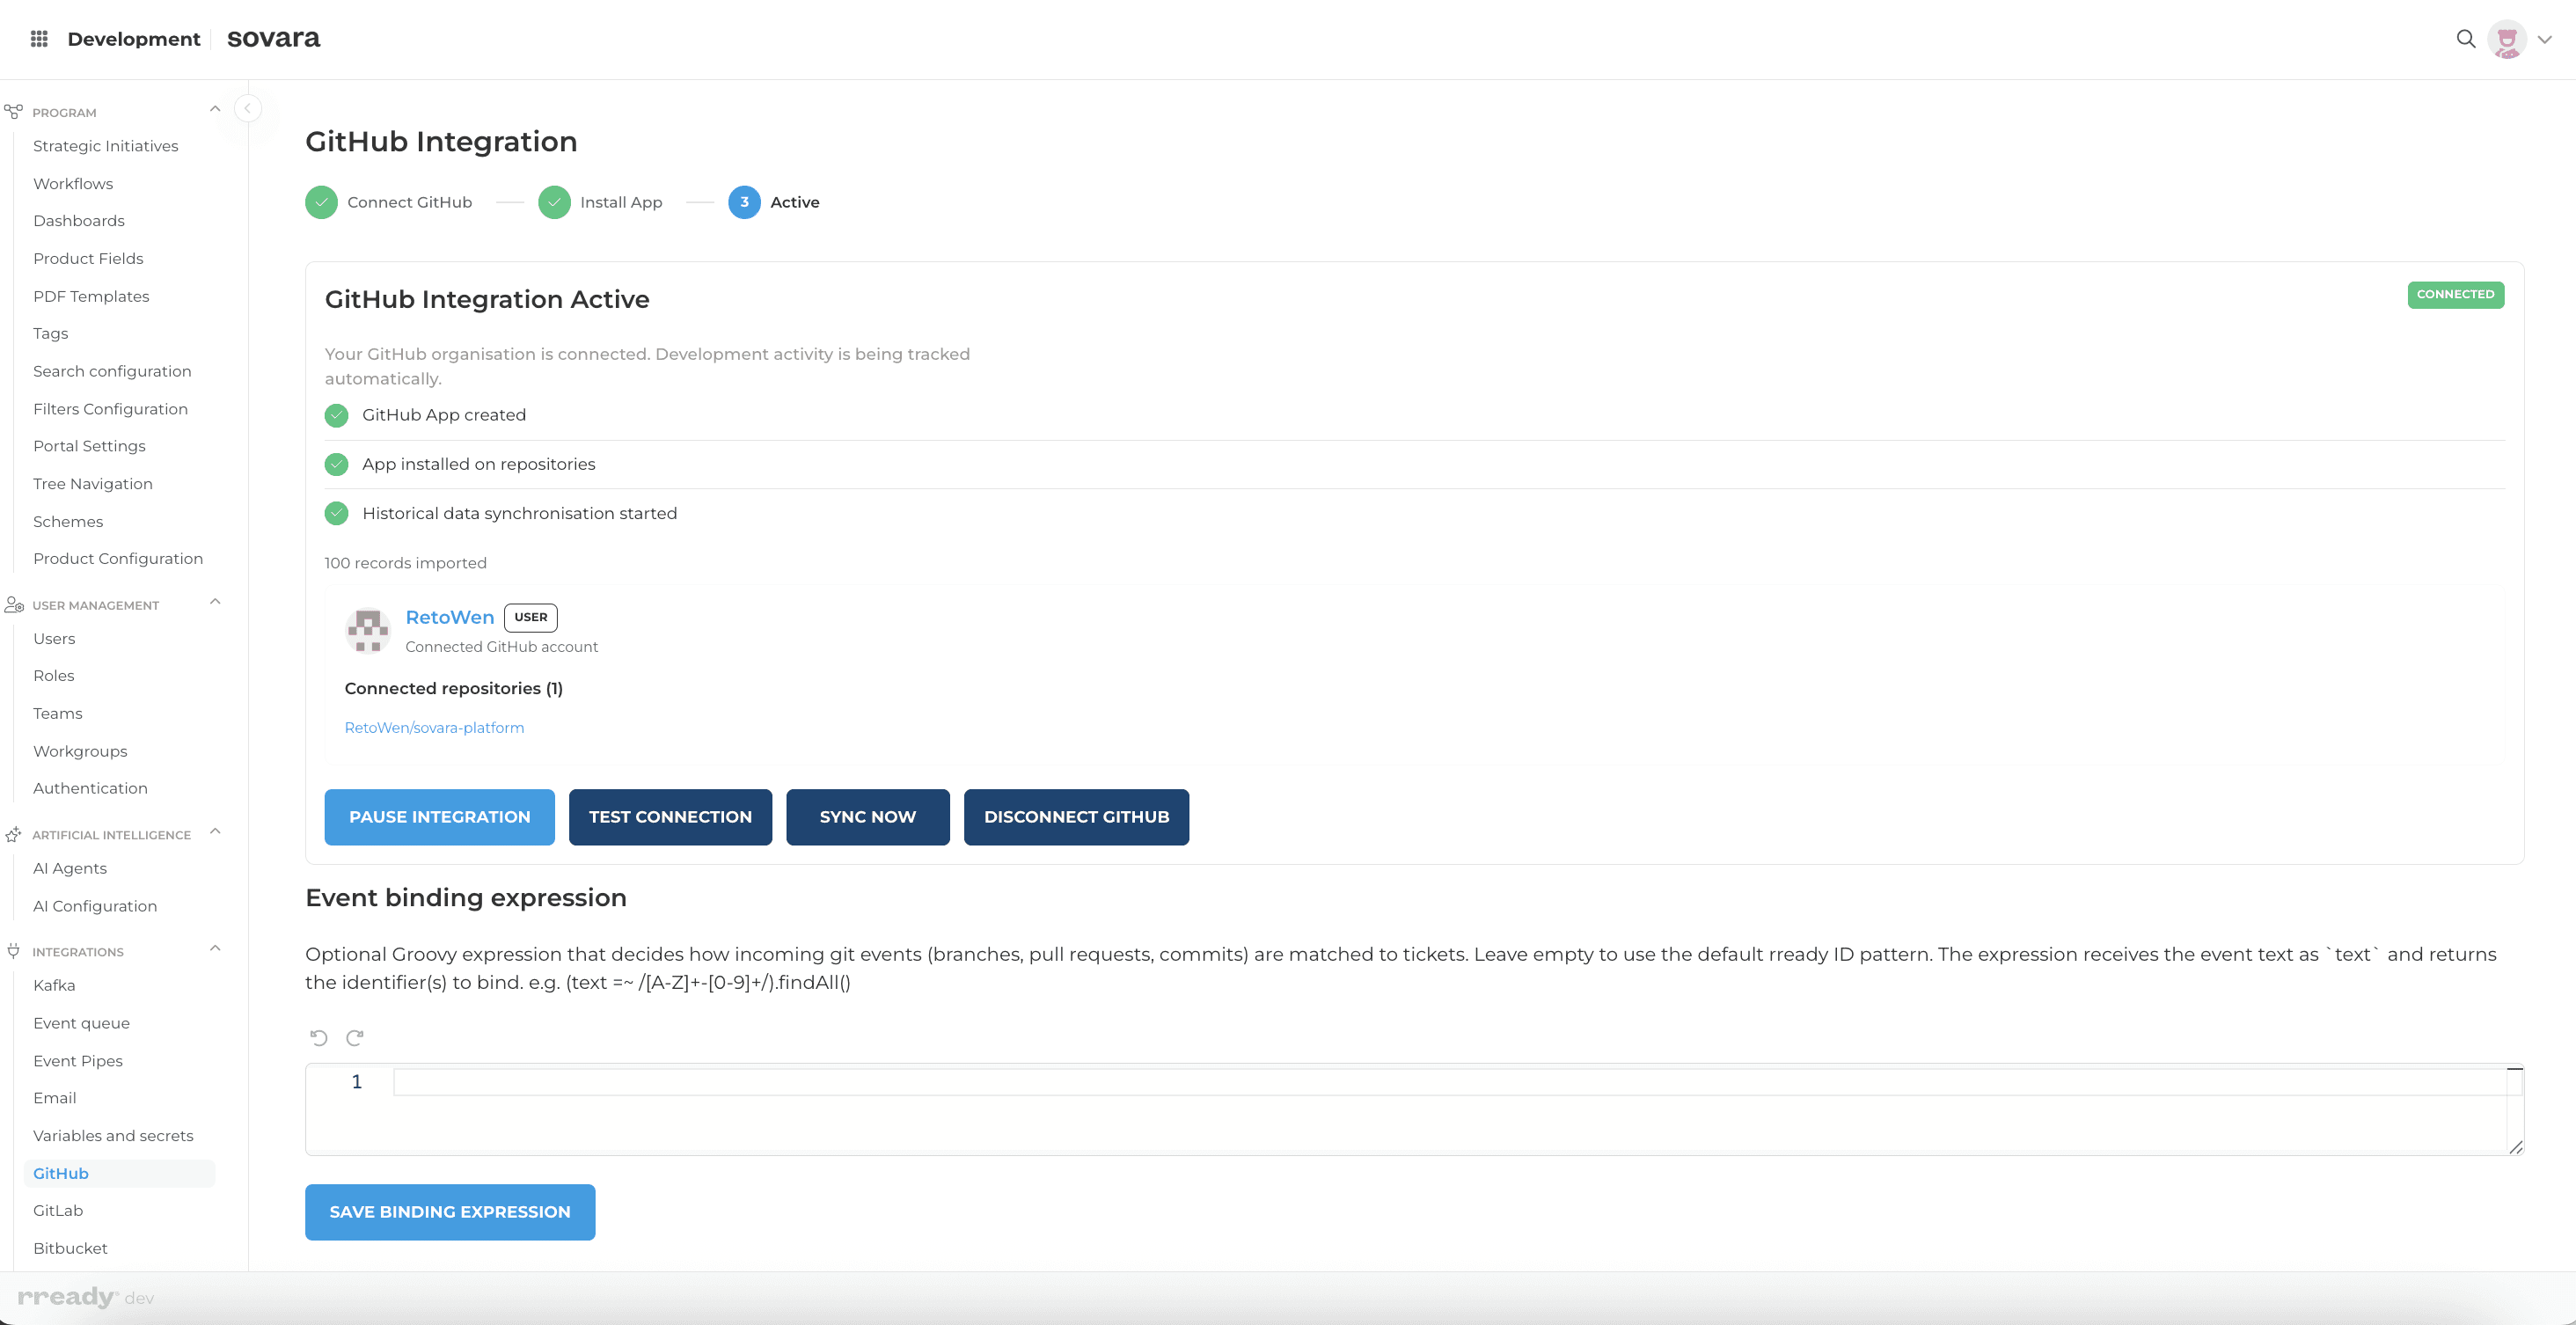2576x1325 pixels.
Task: Go to Workflows in the sidebar
Action: point(73,184)
